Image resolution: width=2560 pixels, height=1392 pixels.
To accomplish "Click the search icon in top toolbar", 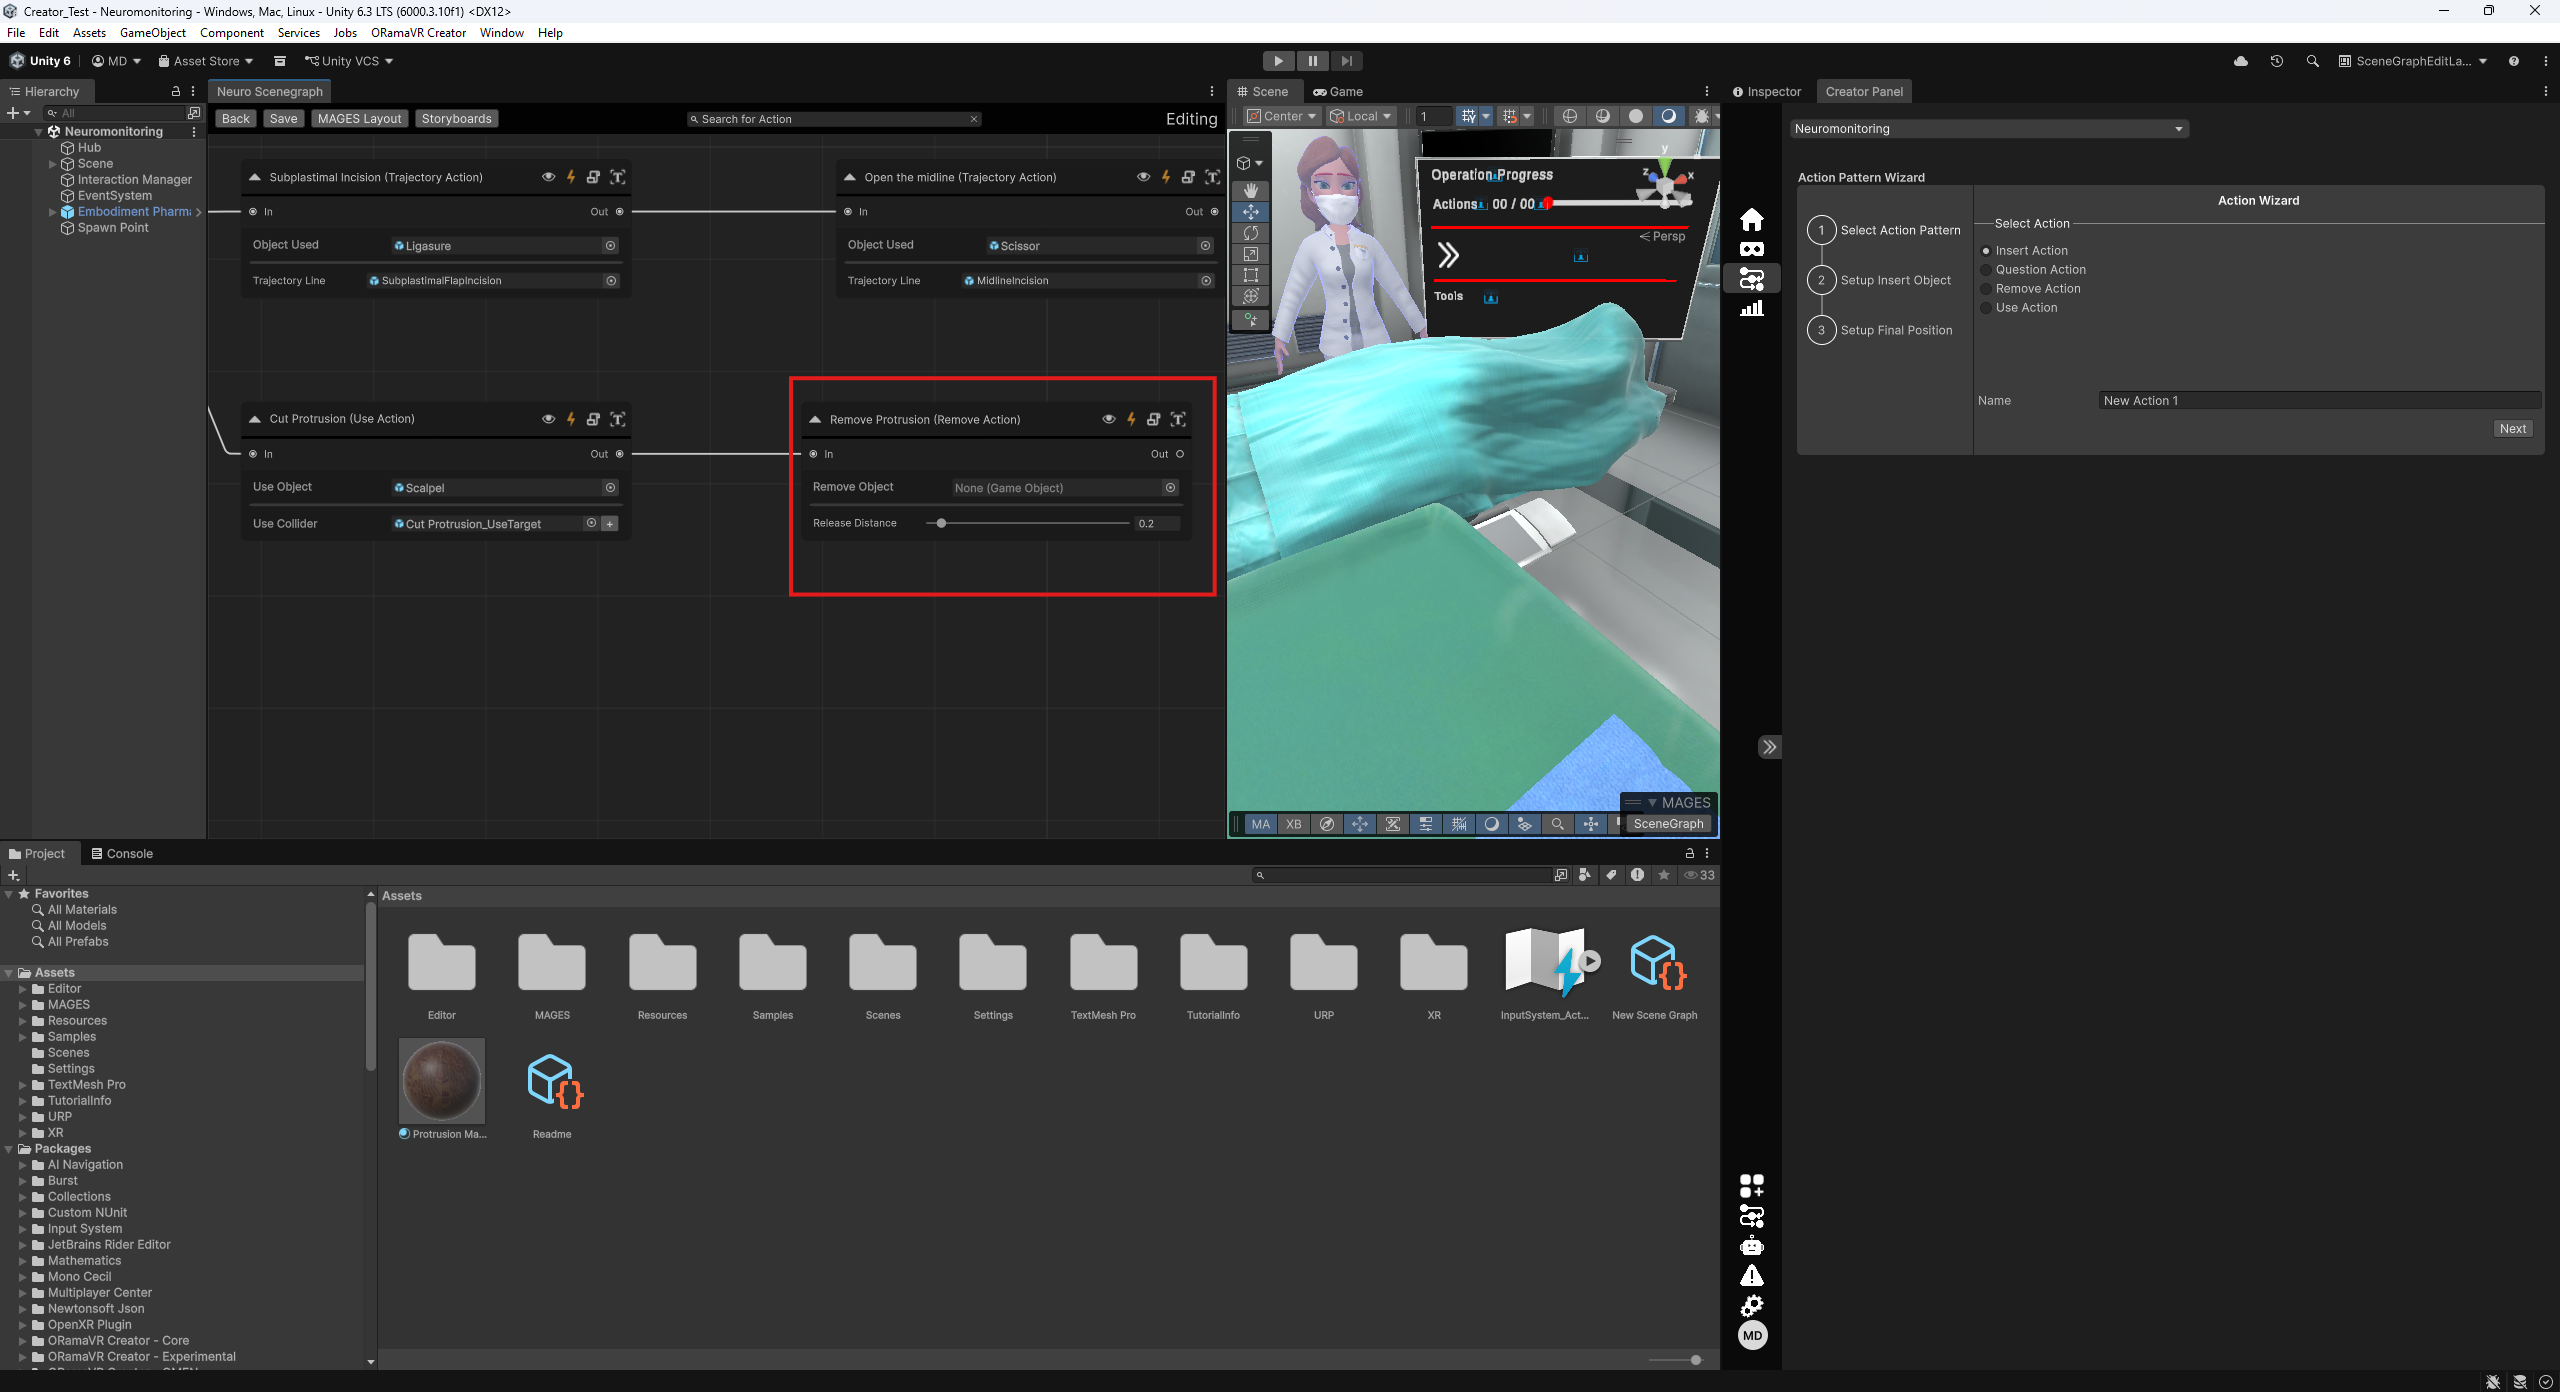I will click(x=2312, y=61).
